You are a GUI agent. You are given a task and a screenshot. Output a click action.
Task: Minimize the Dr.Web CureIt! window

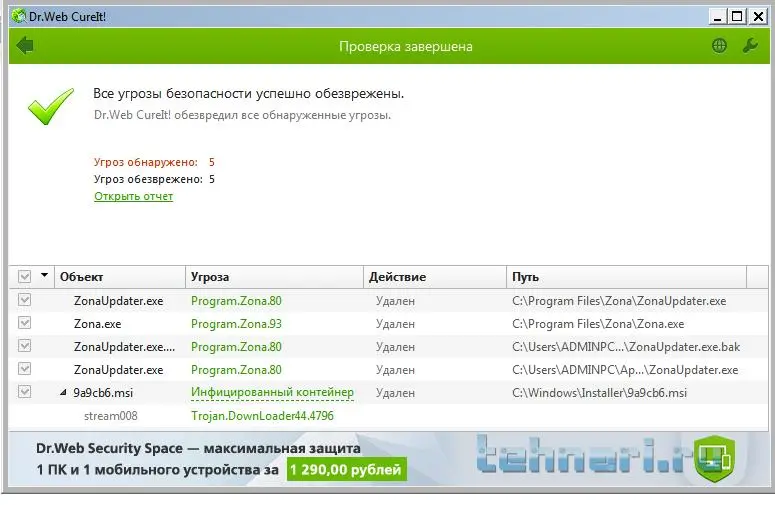(718, 16)
